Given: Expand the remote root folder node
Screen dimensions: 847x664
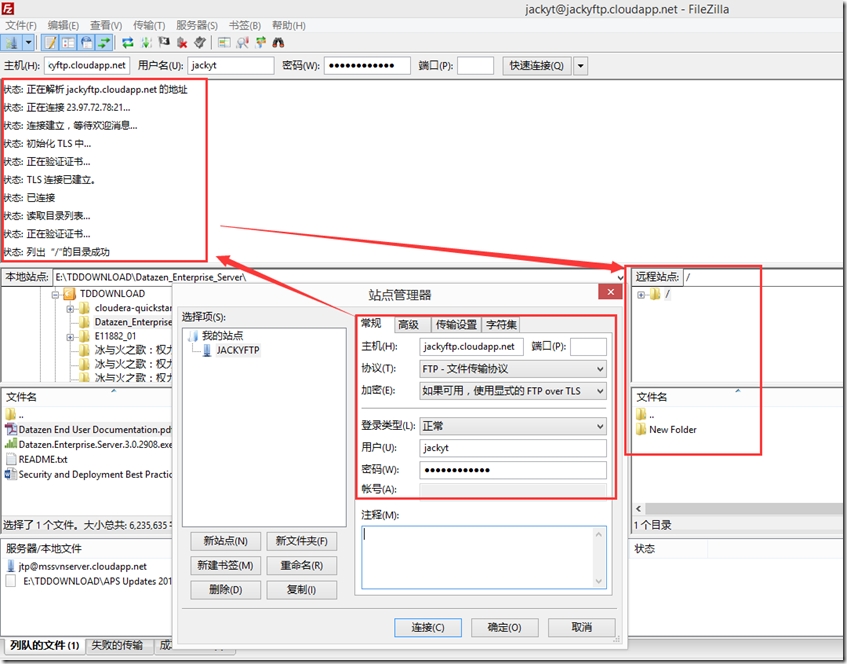Looking at the screenshot, I should click(641, 294).
